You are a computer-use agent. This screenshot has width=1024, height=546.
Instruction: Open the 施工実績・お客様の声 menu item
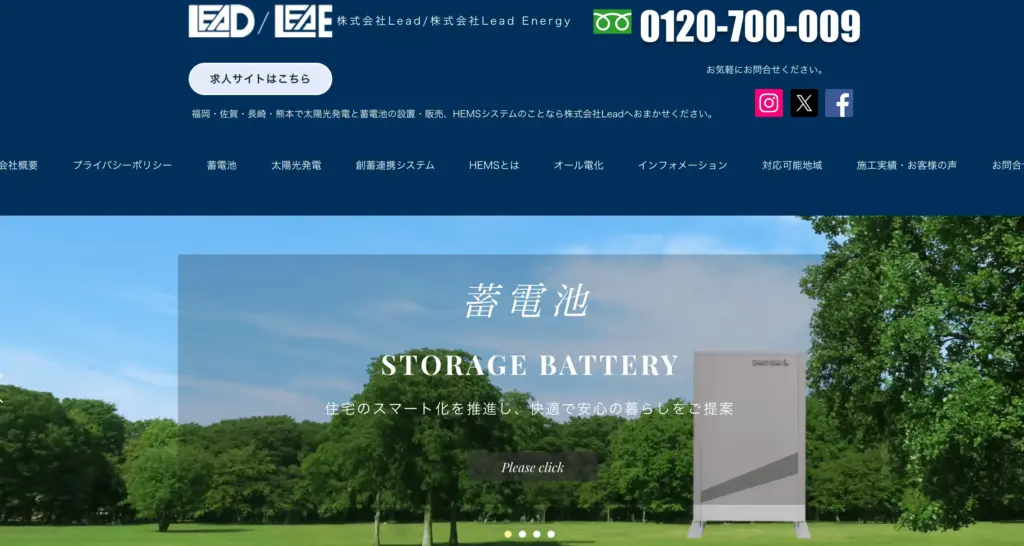pyautogui.click(x=906, y=165)
